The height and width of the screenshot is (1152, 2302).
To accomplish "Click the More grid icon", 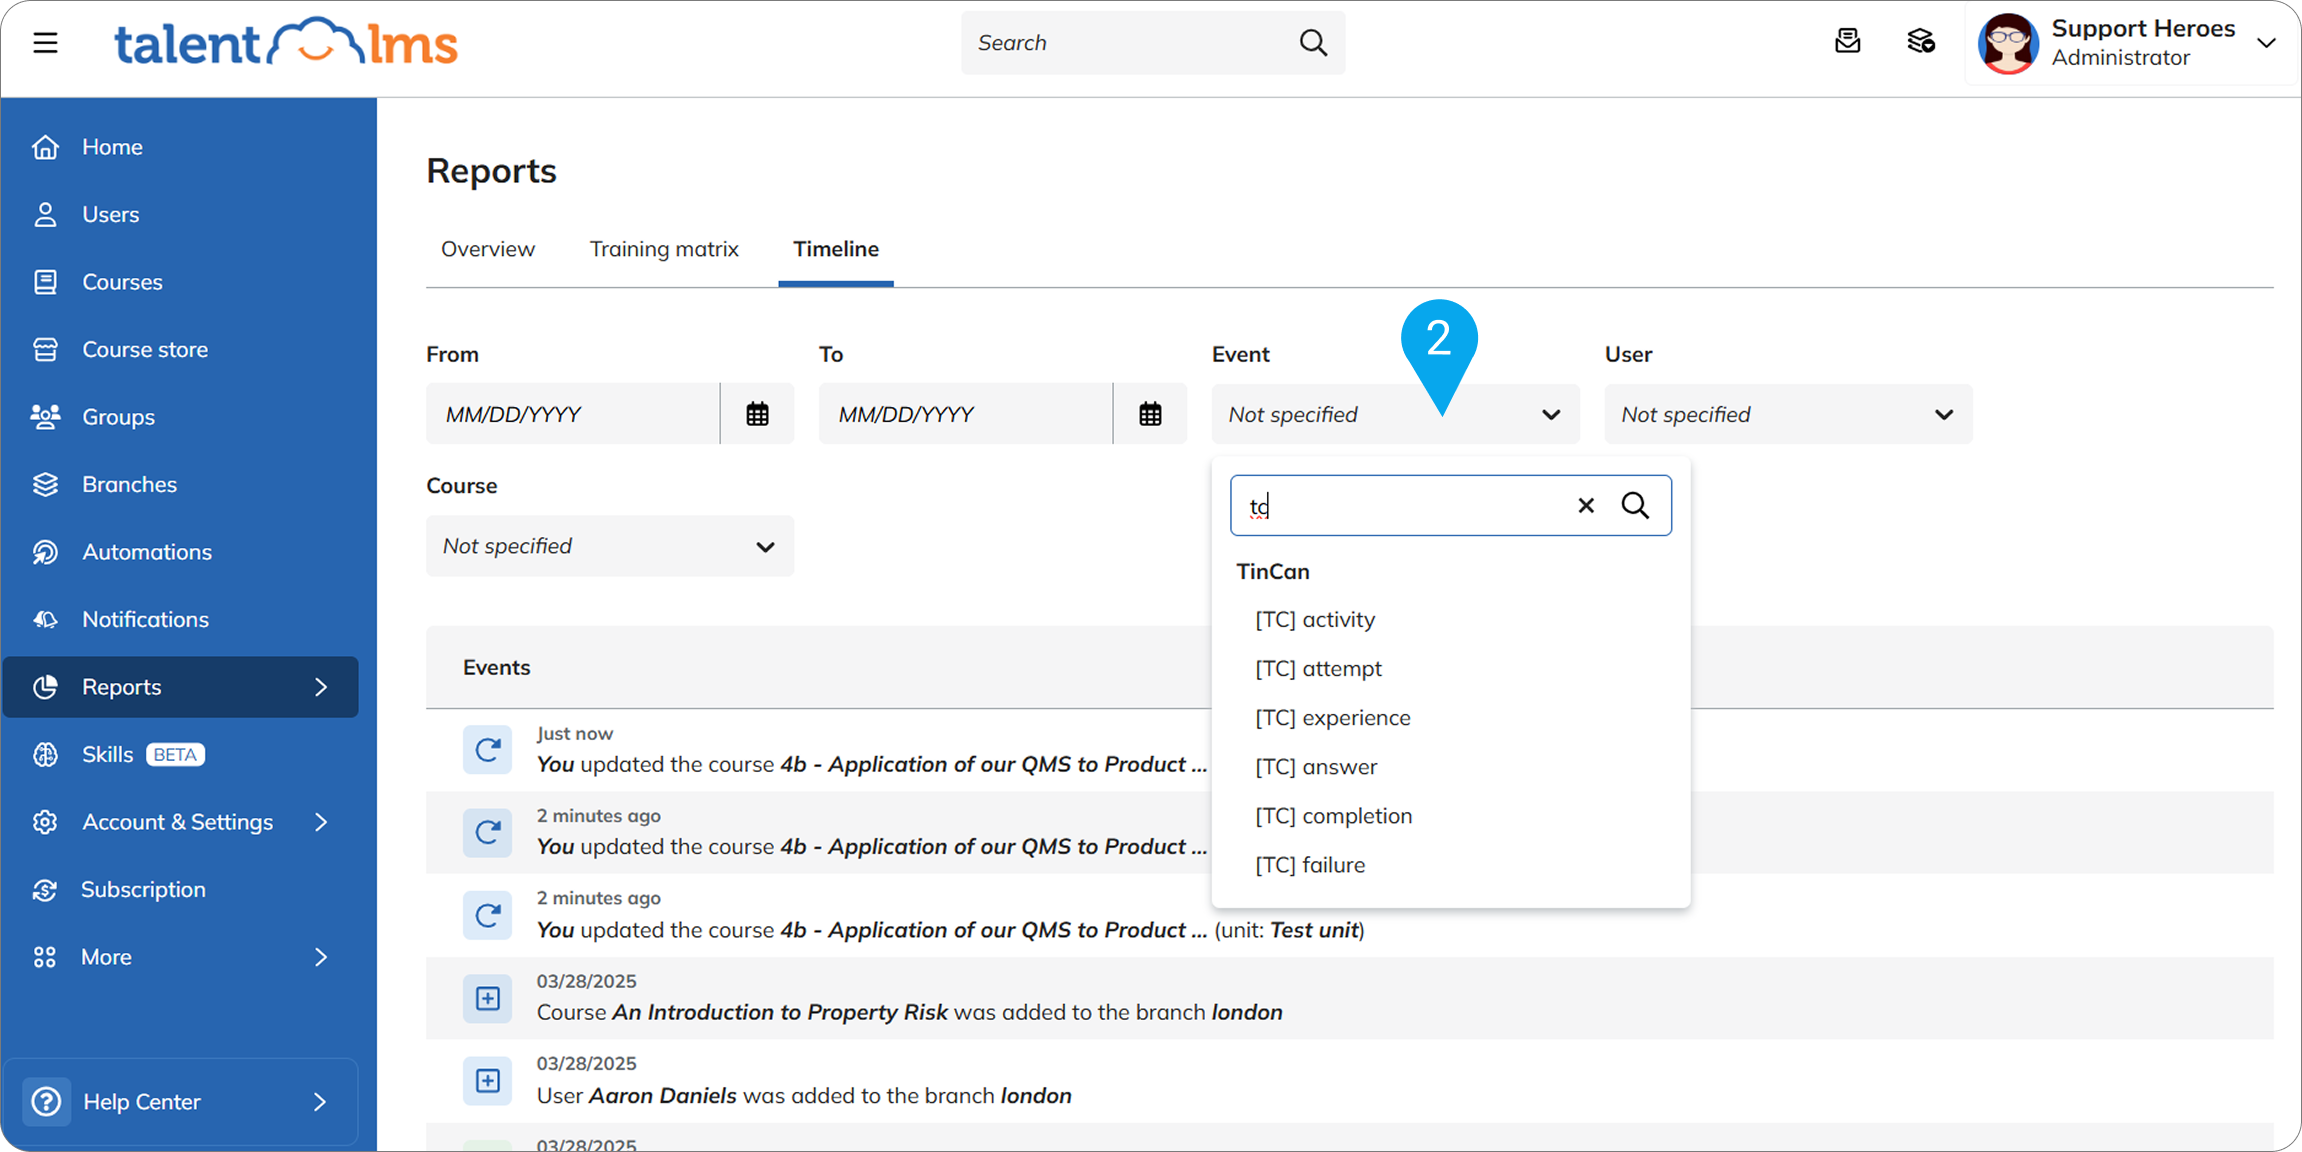I will click(45, 957).
